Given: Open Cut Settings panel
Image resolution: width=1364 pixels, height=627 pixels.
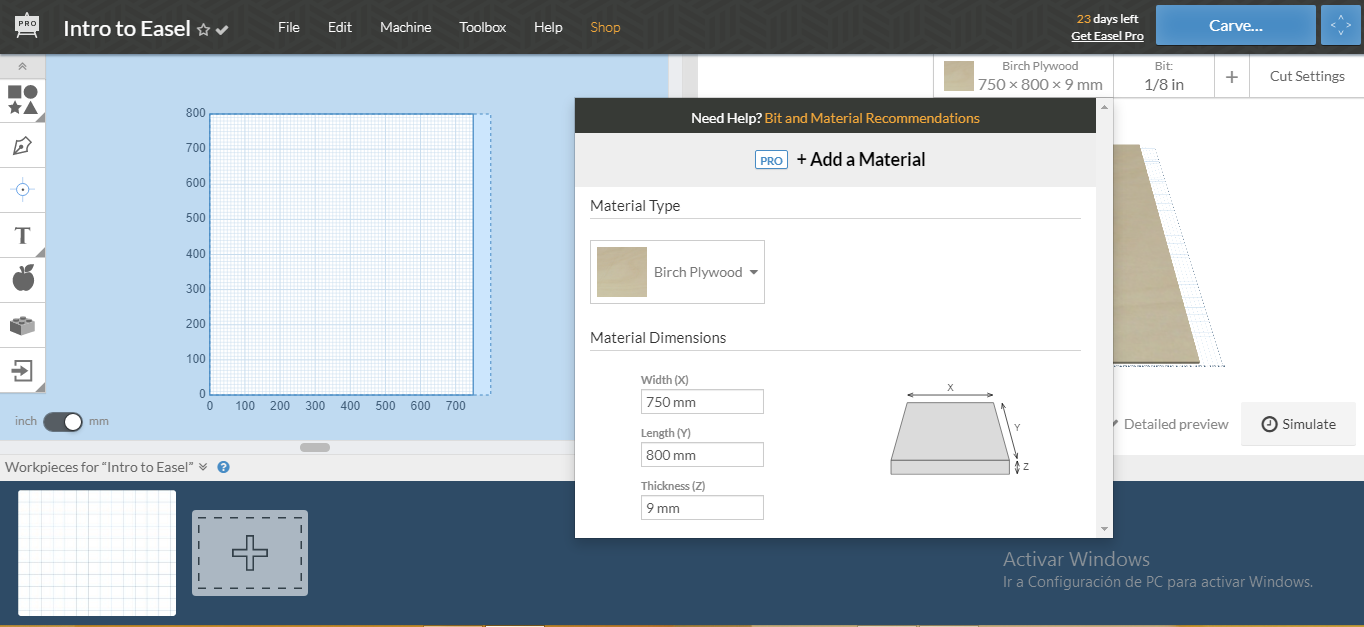Looking at the screenshot, I should coord(1307,76).
